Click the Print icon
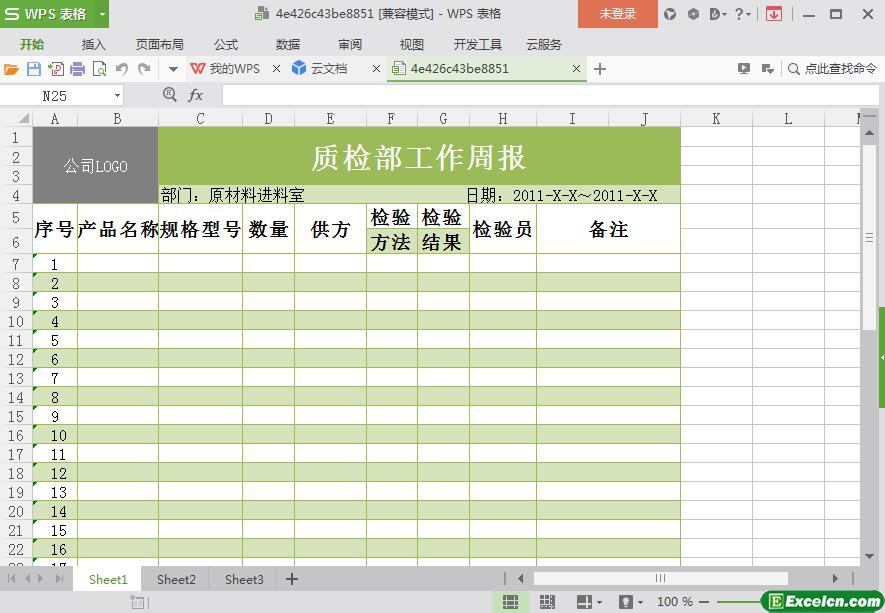 pos(77,69)
